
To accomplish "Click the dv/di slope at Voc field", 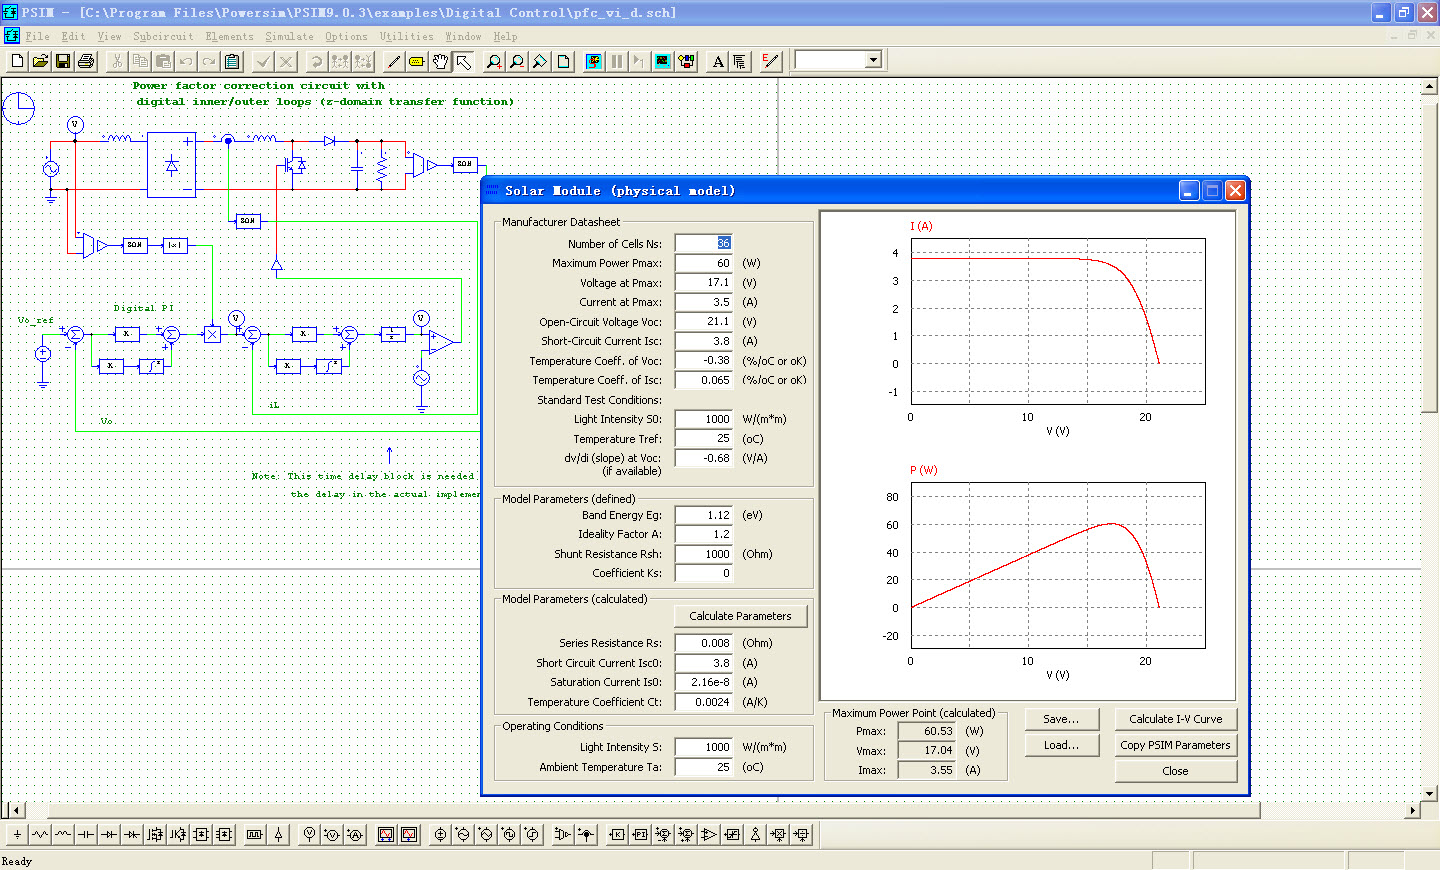I will pyautogui.click(x=704, y=458).
